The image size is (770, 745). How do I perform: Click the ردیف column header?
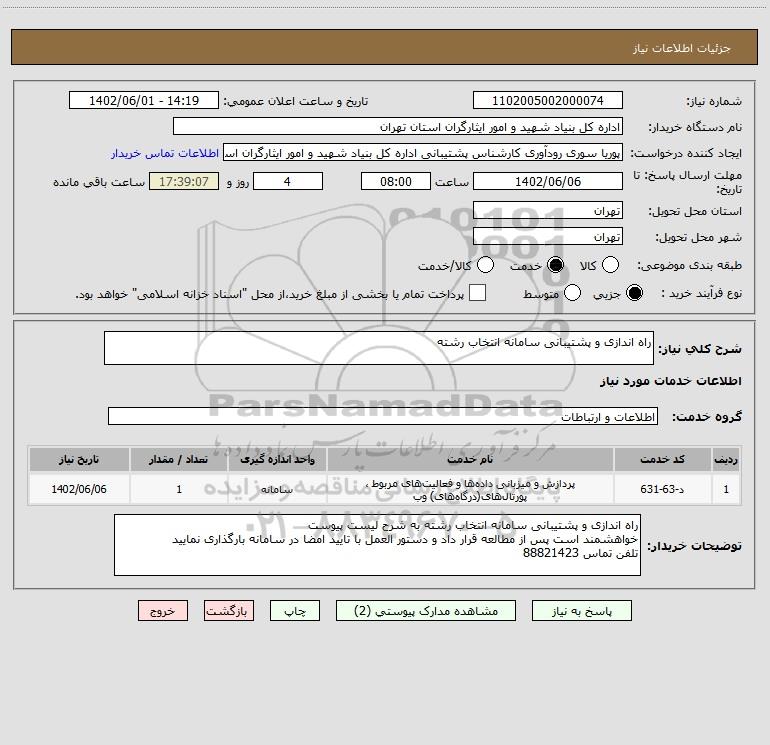pyautogui.click(x=726, y=459)
